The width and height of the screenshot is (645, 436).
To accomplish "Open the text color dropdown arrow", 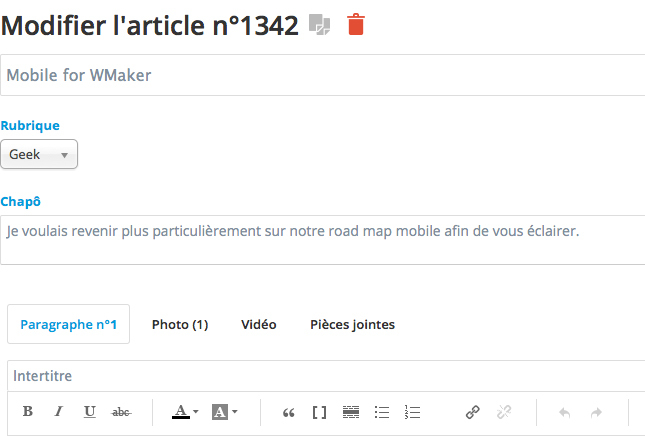I will click(196, 412).
